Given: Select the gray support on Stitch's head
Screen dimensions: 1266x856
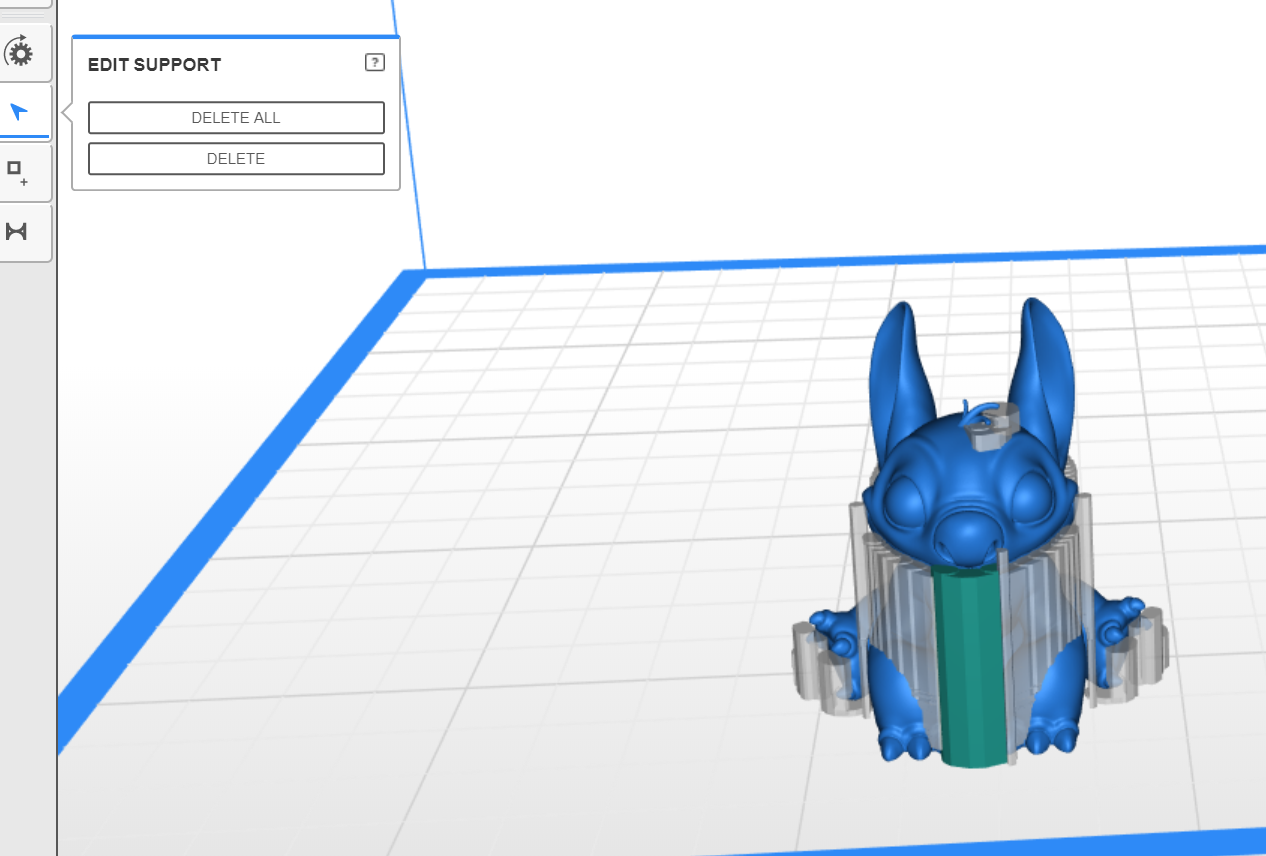Looking at the screenshot, I should (993, 429).
